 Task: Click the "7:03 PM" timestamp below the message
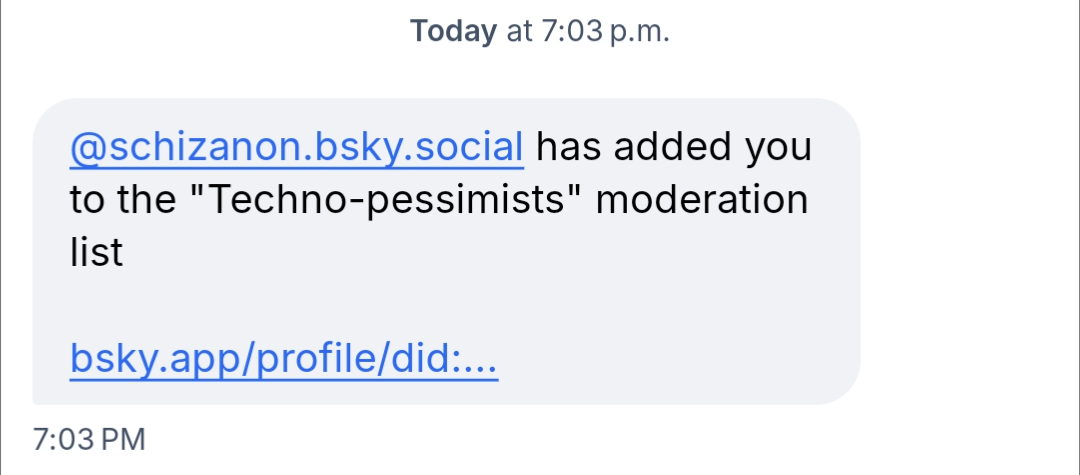[89, 439]
